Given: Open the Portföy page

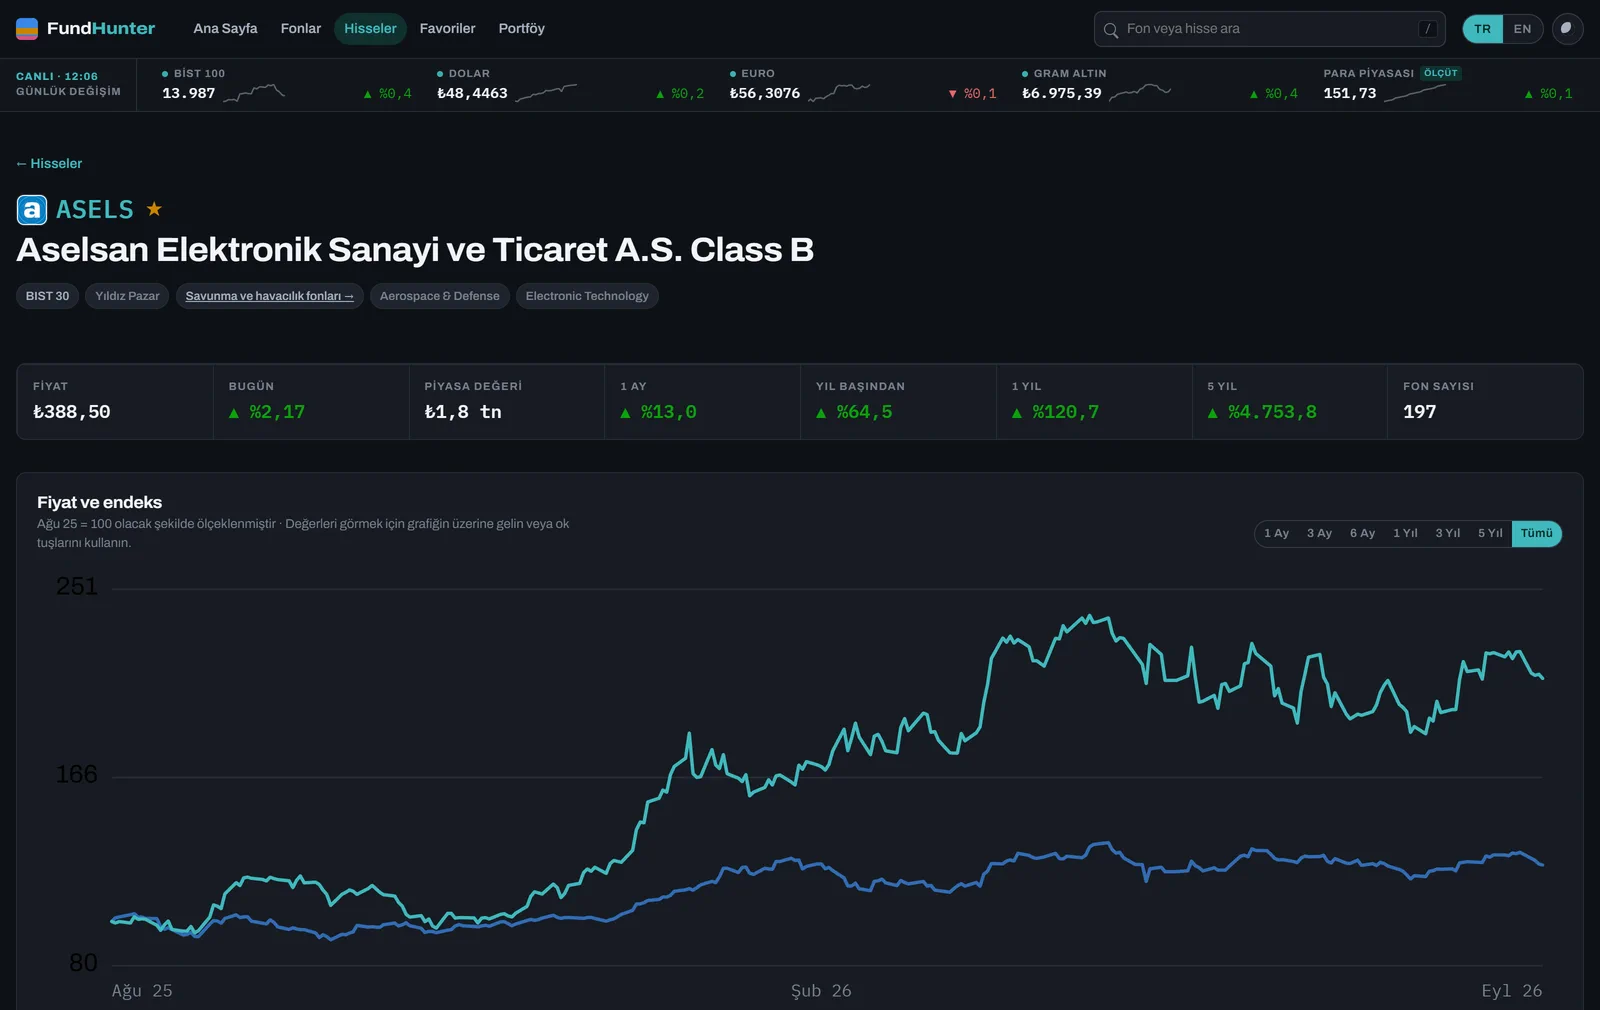Looking at the screenshot, I should [522, 29].
